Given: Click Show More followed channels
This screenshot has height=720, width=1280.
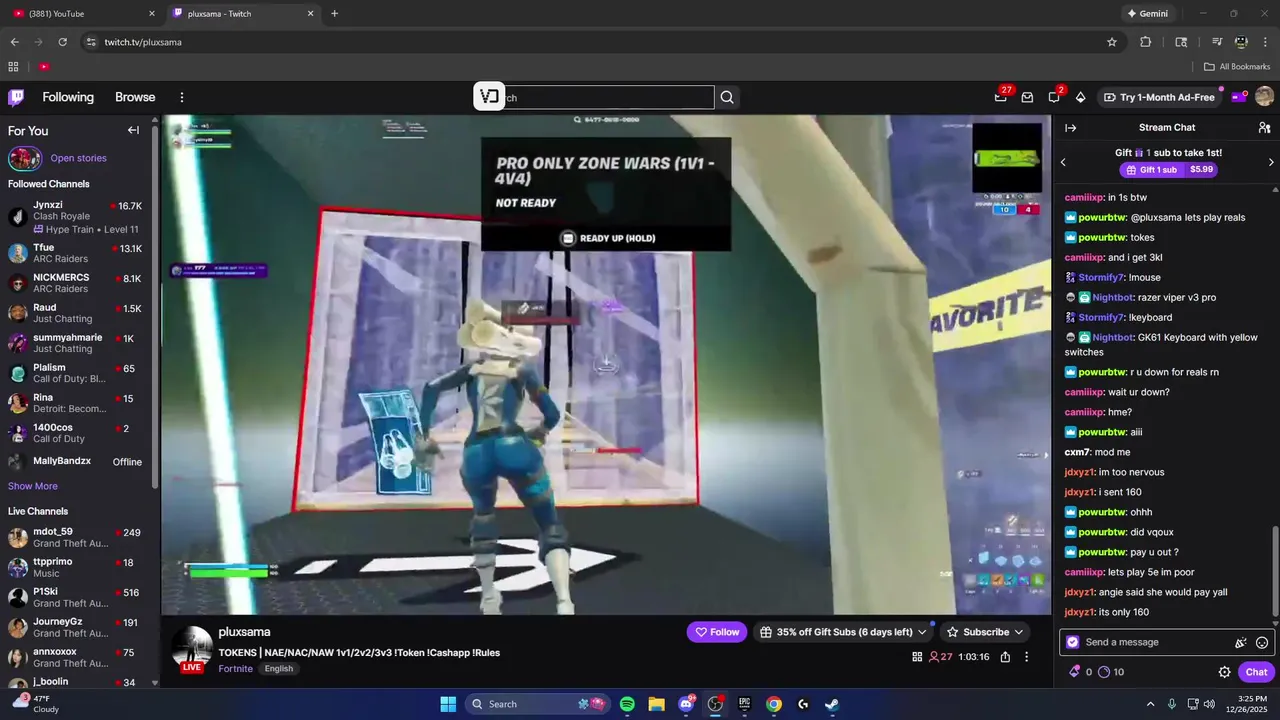Looking at the screenshot, I should pos(33,486).
